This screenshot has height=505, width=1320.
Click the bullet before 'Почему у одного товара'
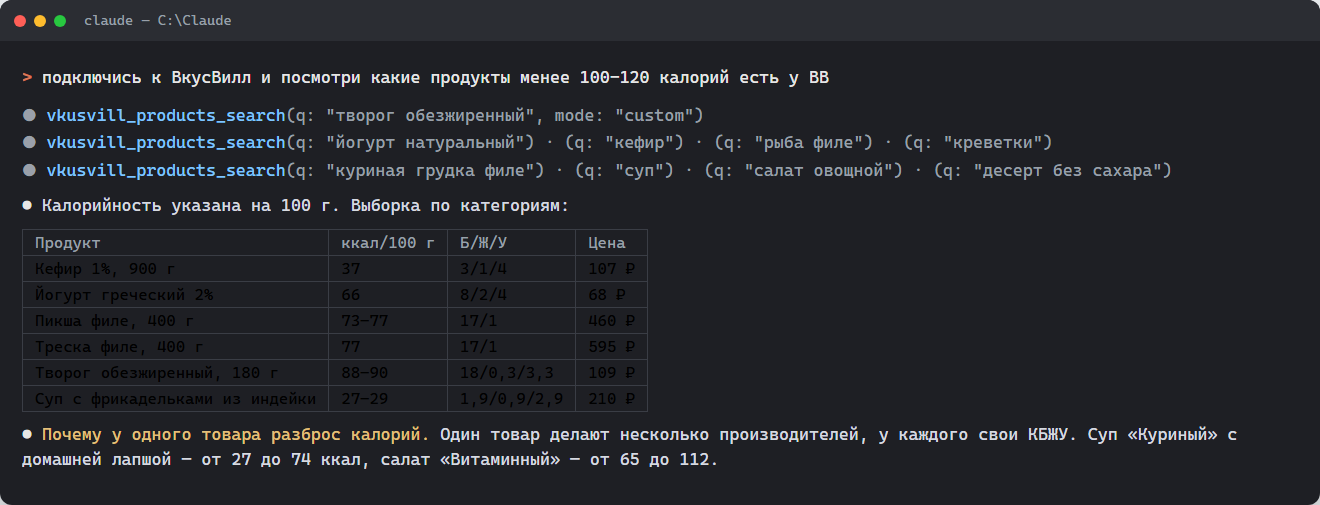[x=27, y=436]
